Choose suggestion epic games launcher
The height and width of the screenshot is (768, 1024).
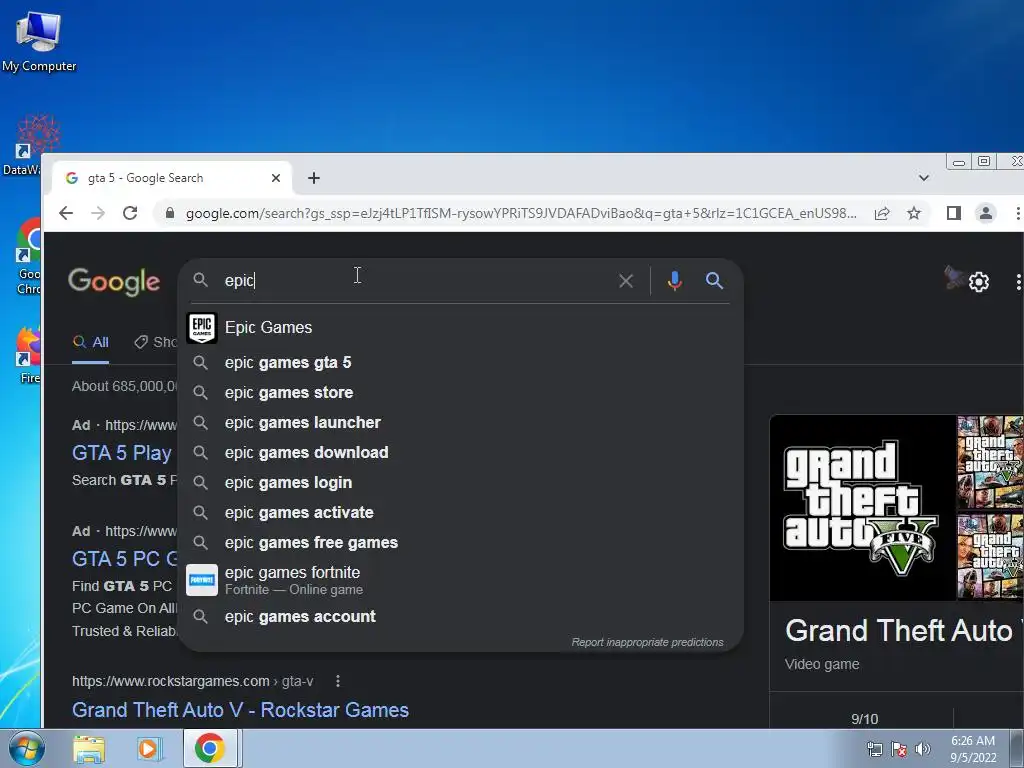[x=460, y=423]
